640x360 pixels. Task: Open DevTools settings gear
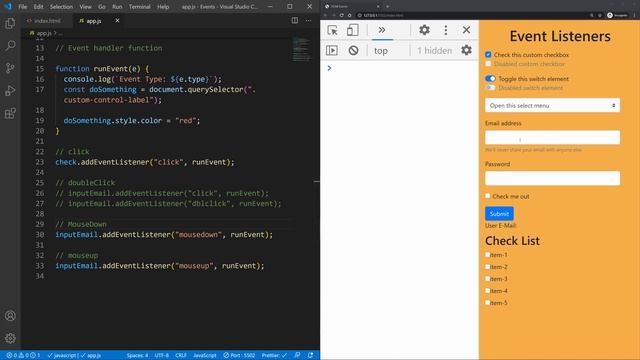(424, 30)
